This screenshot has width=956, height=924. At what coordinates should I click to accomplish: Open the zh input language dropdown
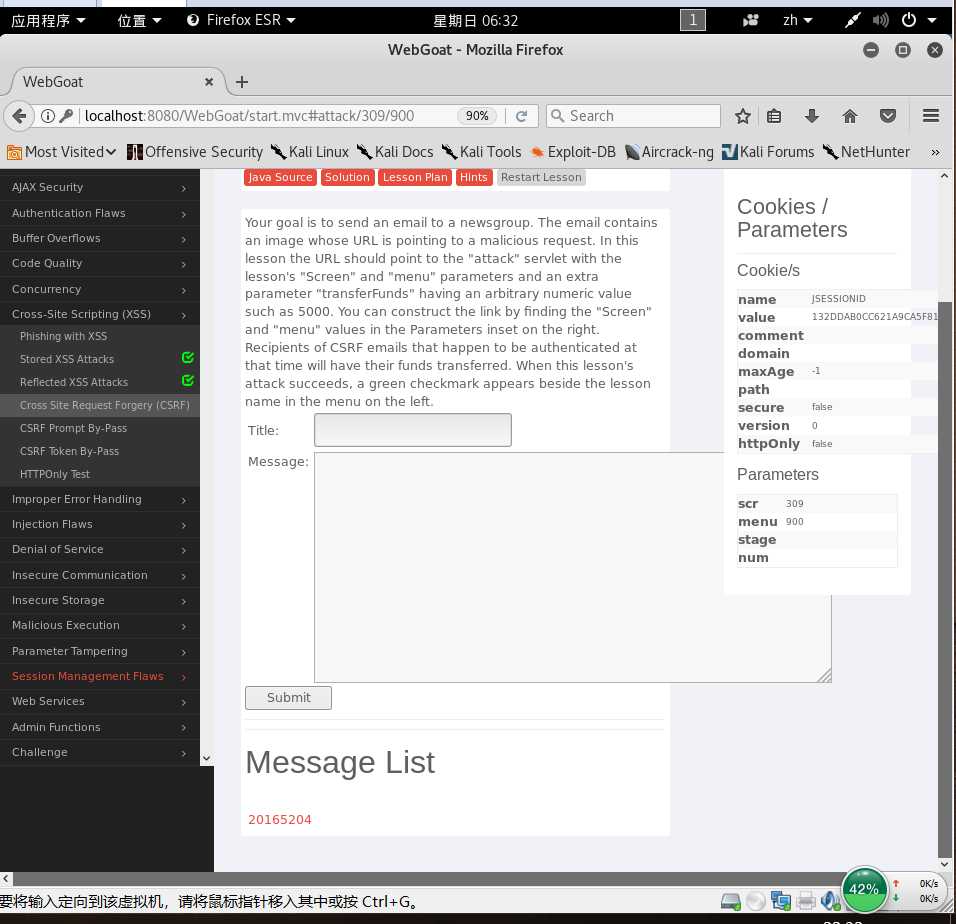tap(797, 20)
